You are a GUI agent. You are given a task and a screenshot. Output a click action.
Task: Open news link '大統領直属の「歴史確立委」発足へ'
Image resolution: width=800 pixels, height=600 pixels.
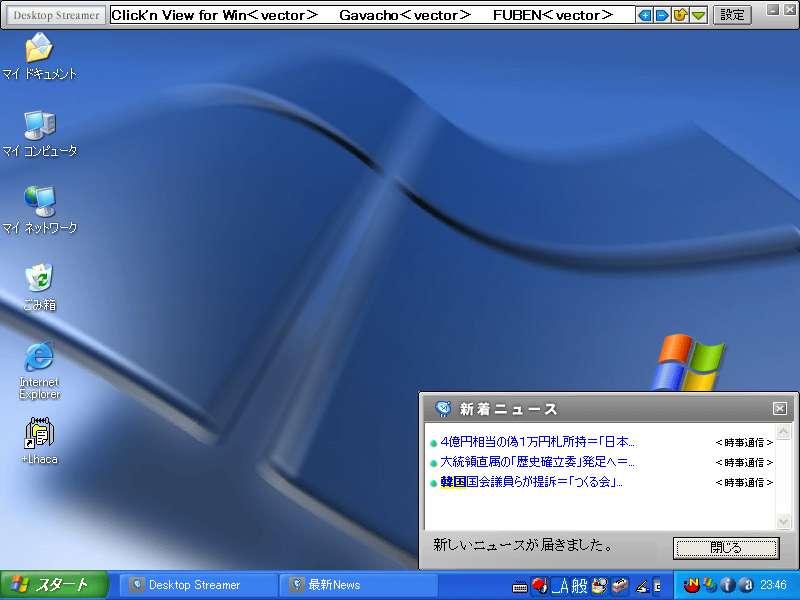(x=537, y=462)
